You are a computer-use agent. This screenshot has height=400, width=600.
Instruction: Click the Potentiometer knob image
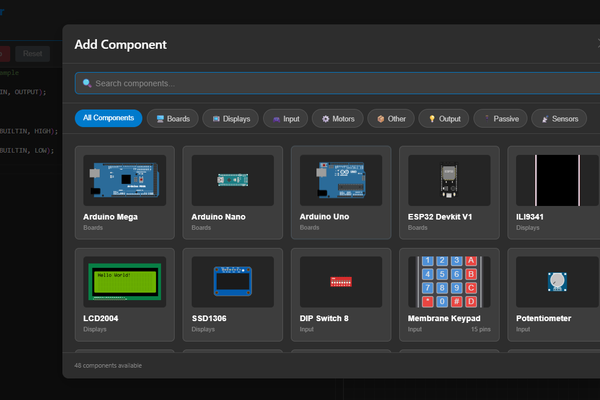click(x=558, y=282)
